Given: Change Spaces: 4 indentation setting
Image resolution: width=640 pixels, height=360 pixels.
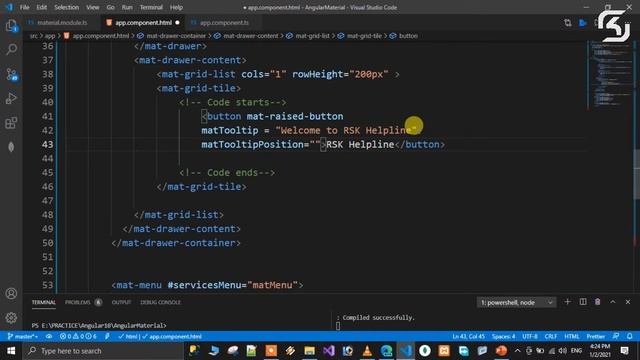Looking at the screenshot, I should click(503, 336).
